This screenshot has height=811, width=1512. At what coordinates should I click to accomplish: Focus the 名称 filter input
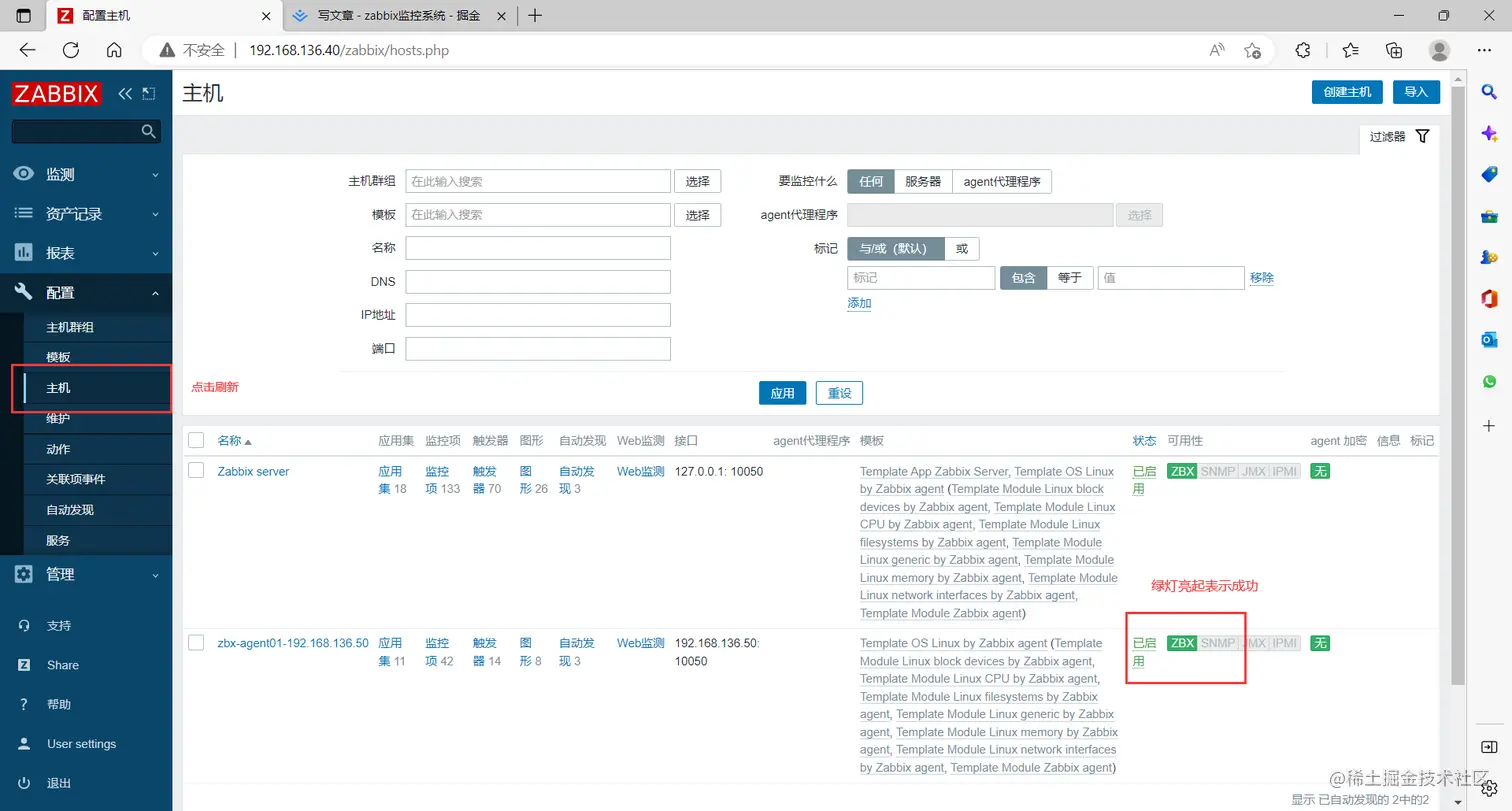point(538,248)
